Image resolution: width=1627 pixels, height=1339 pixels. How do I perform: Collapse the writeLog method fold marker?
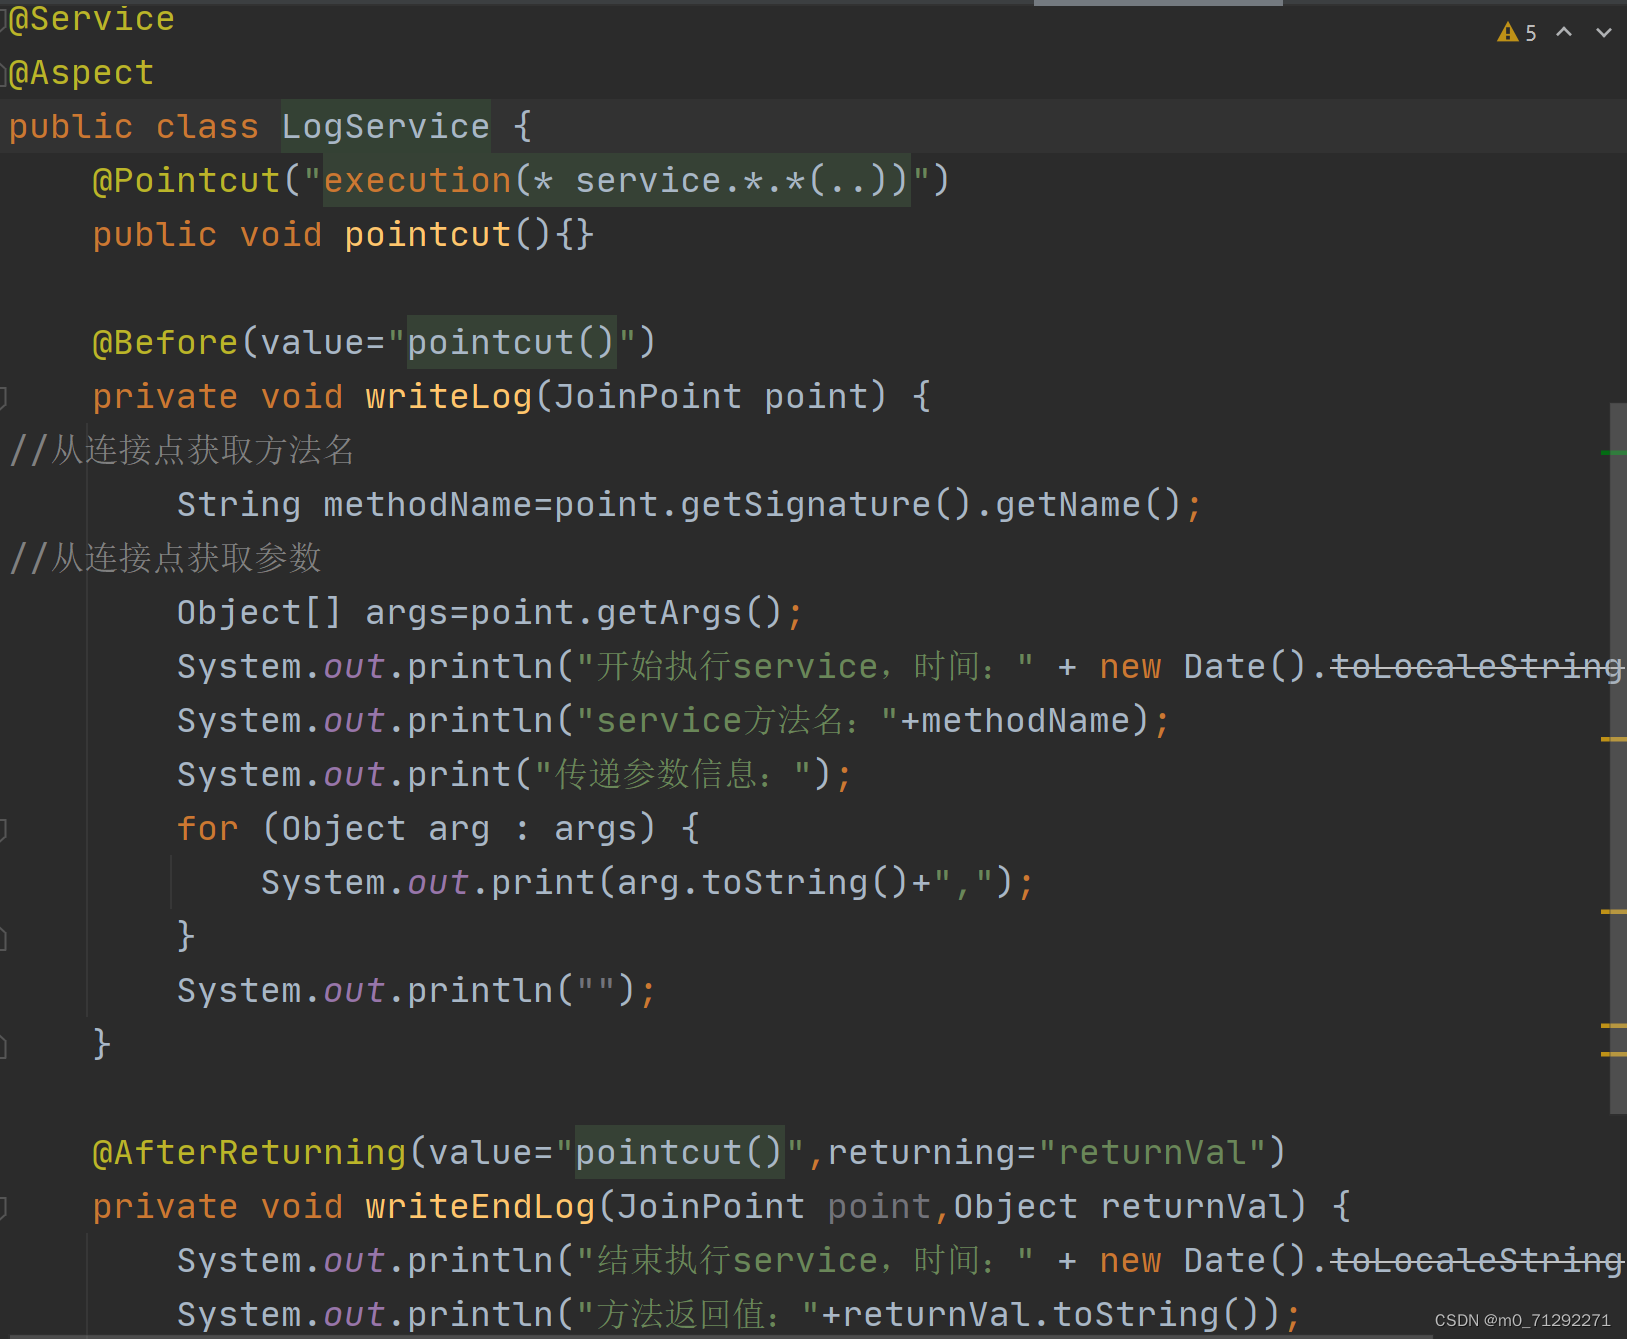coord(3,397)
